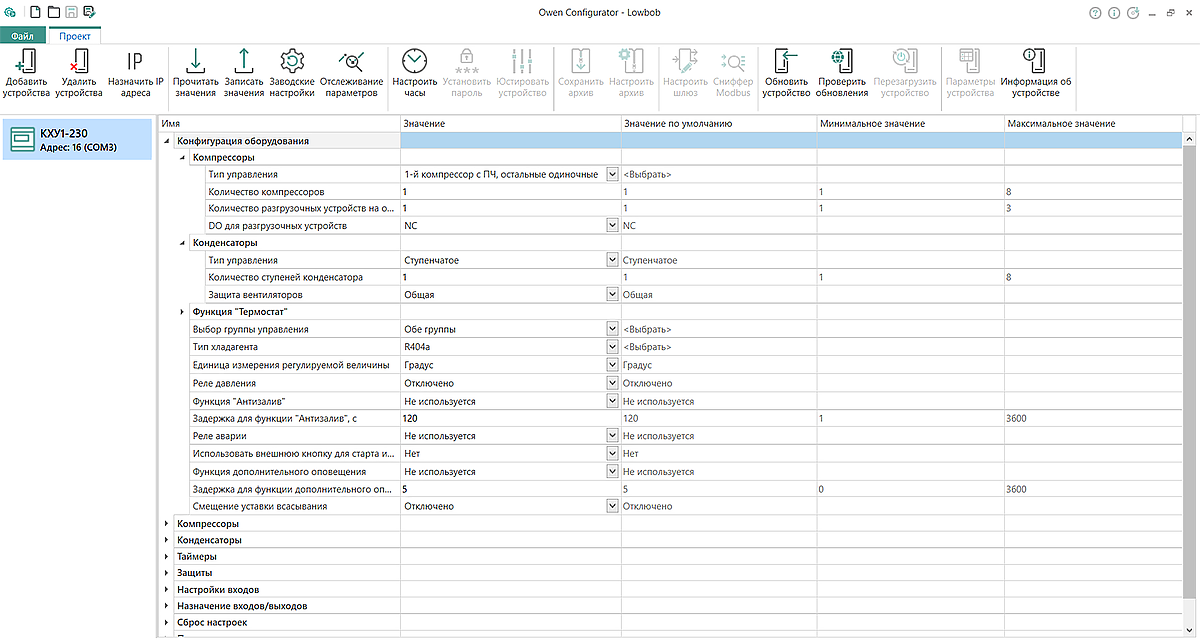Collapse the Конденсаторы subgroup under configuration
Viewport: 1200px width, 640px height.
click(x=182, y=243)
